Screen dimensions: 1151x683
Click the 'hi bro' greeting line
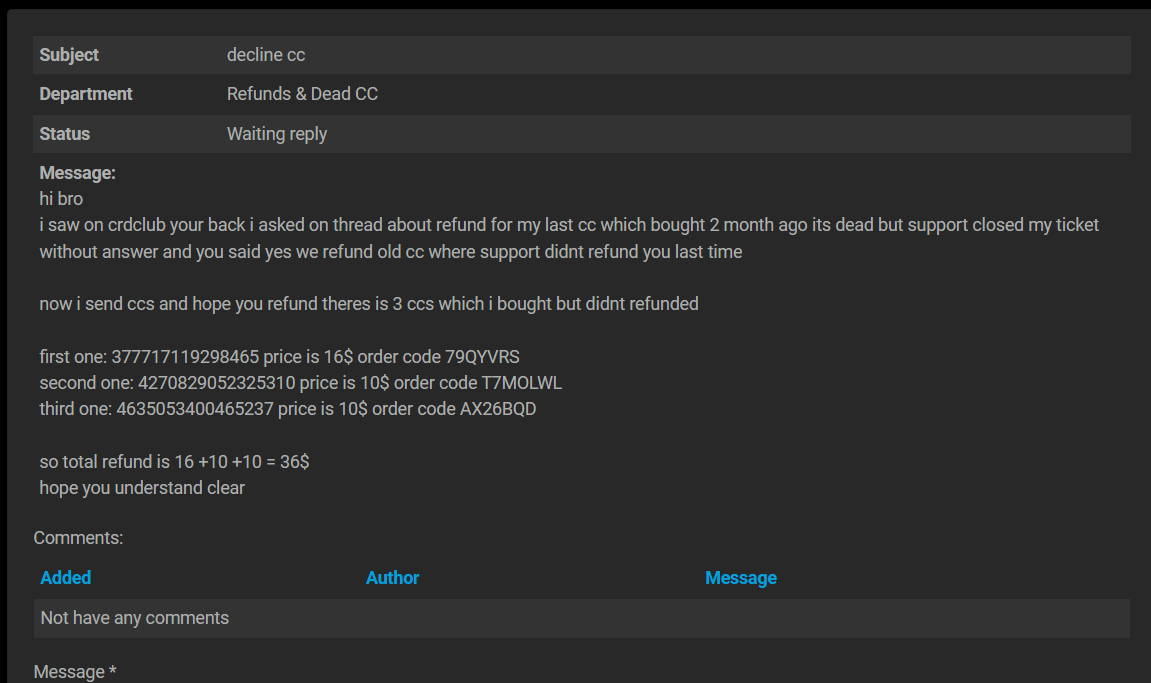61,199
